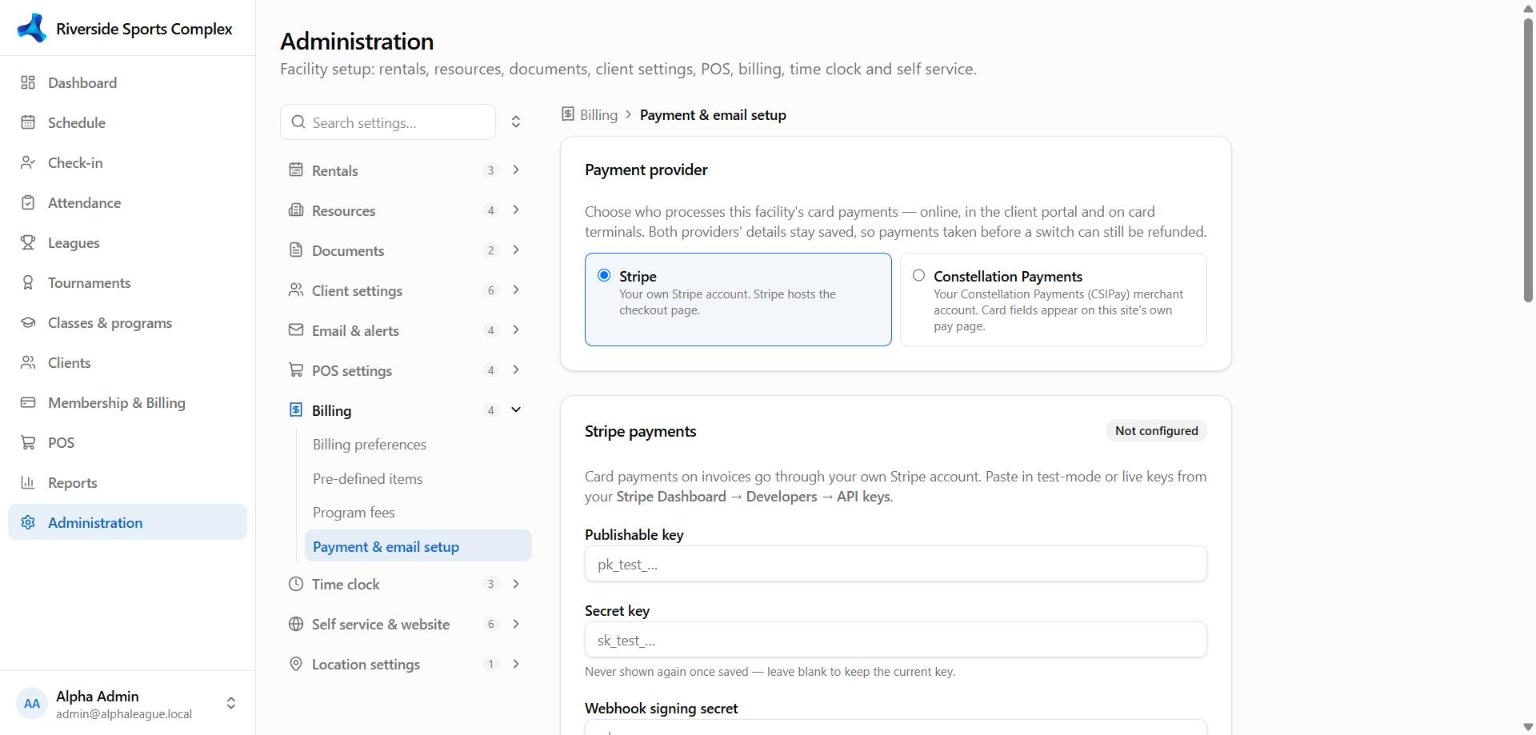Open the Time clock settings group
This screenshot has height=735, width=1536.
point(405,584)
